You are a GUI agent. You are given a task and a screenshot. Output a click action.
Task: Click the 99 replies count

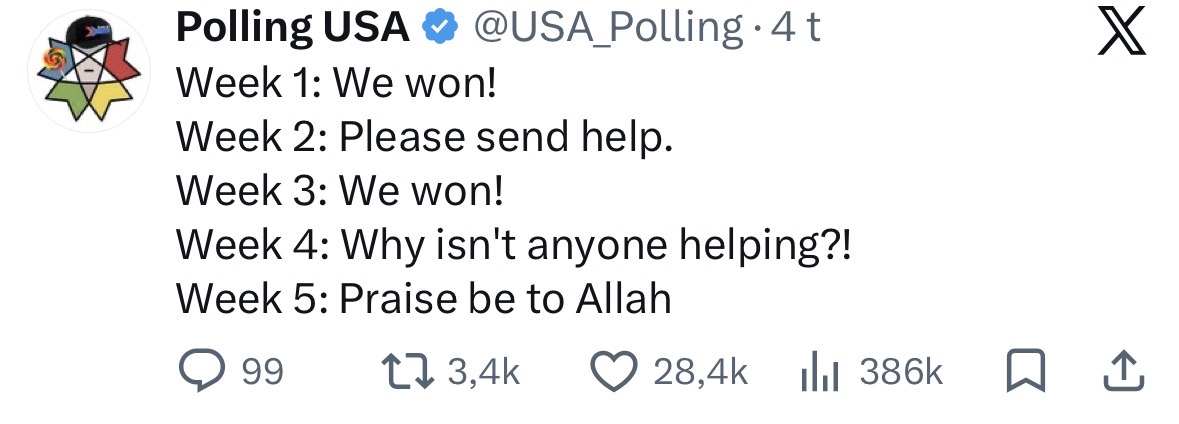[x=262, y=373]
